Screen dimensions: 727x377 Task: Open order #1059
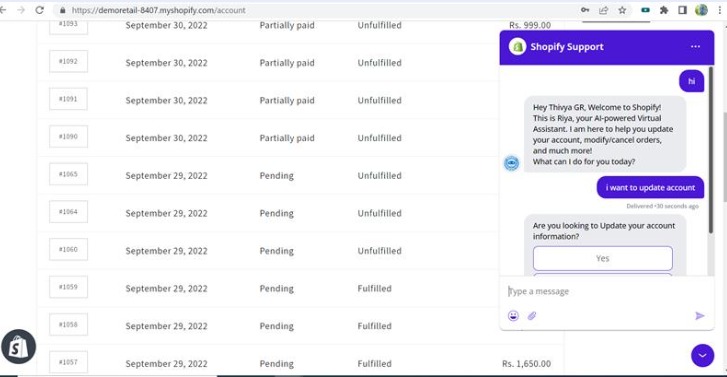68,287
